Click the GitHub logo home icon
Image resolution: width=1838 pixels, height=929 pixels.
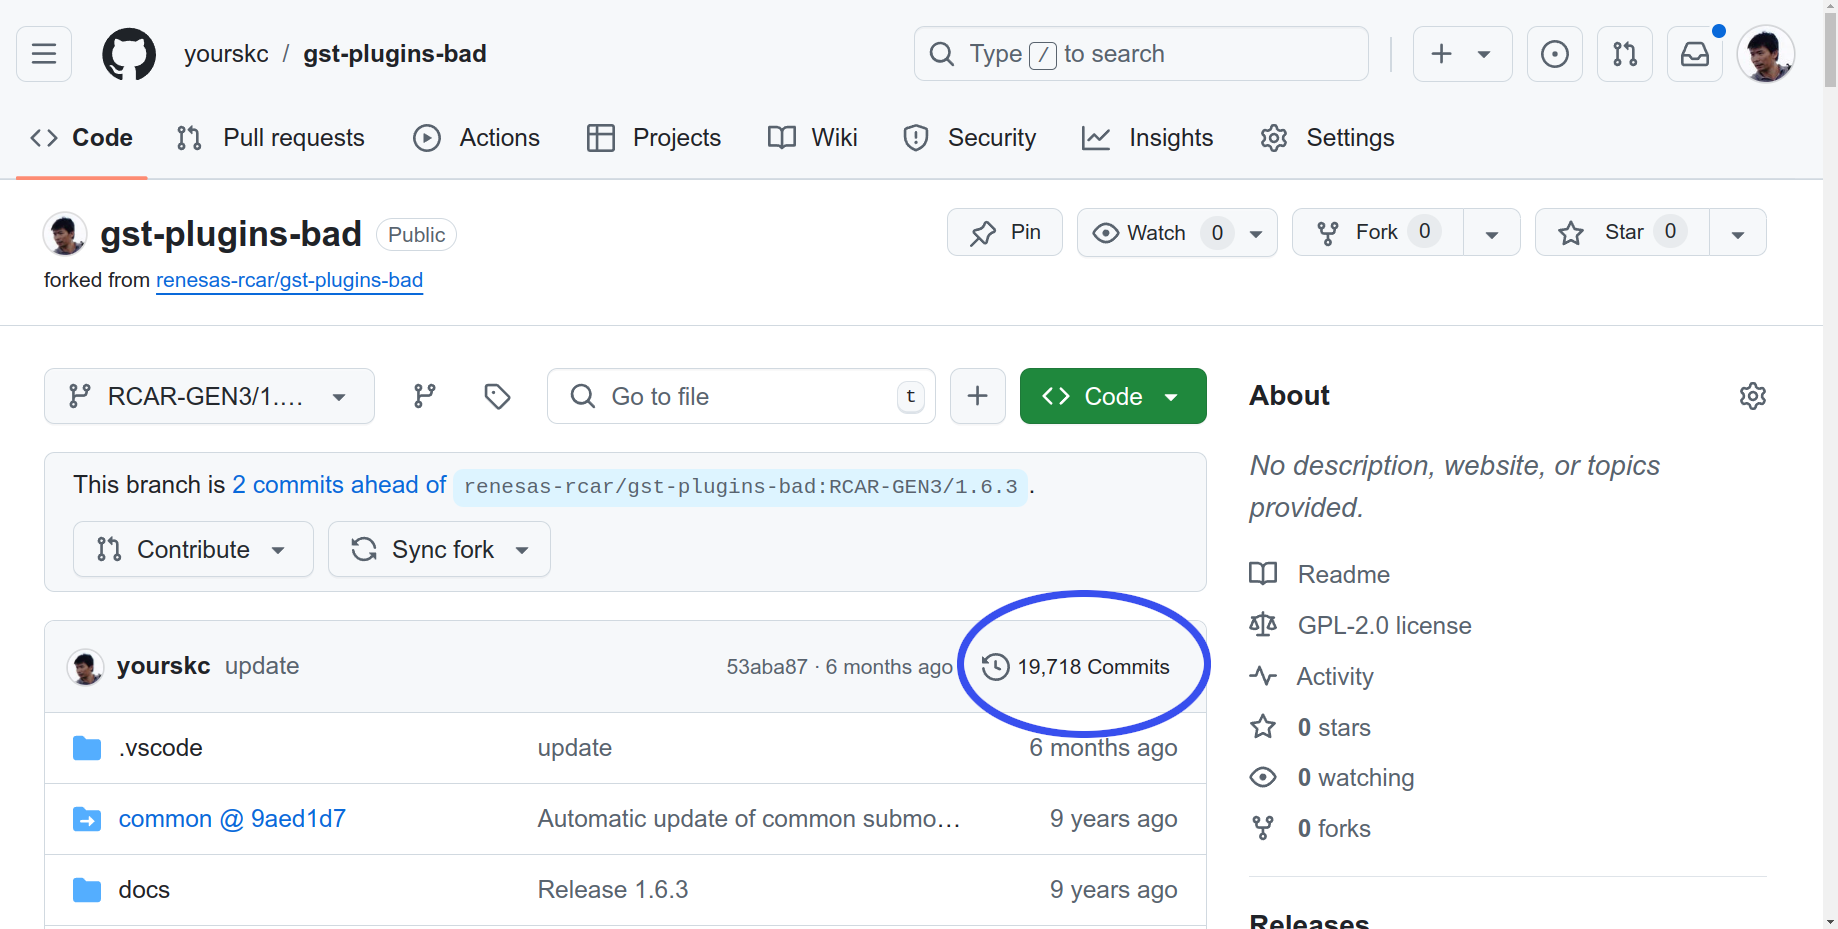tap(129, 54)
